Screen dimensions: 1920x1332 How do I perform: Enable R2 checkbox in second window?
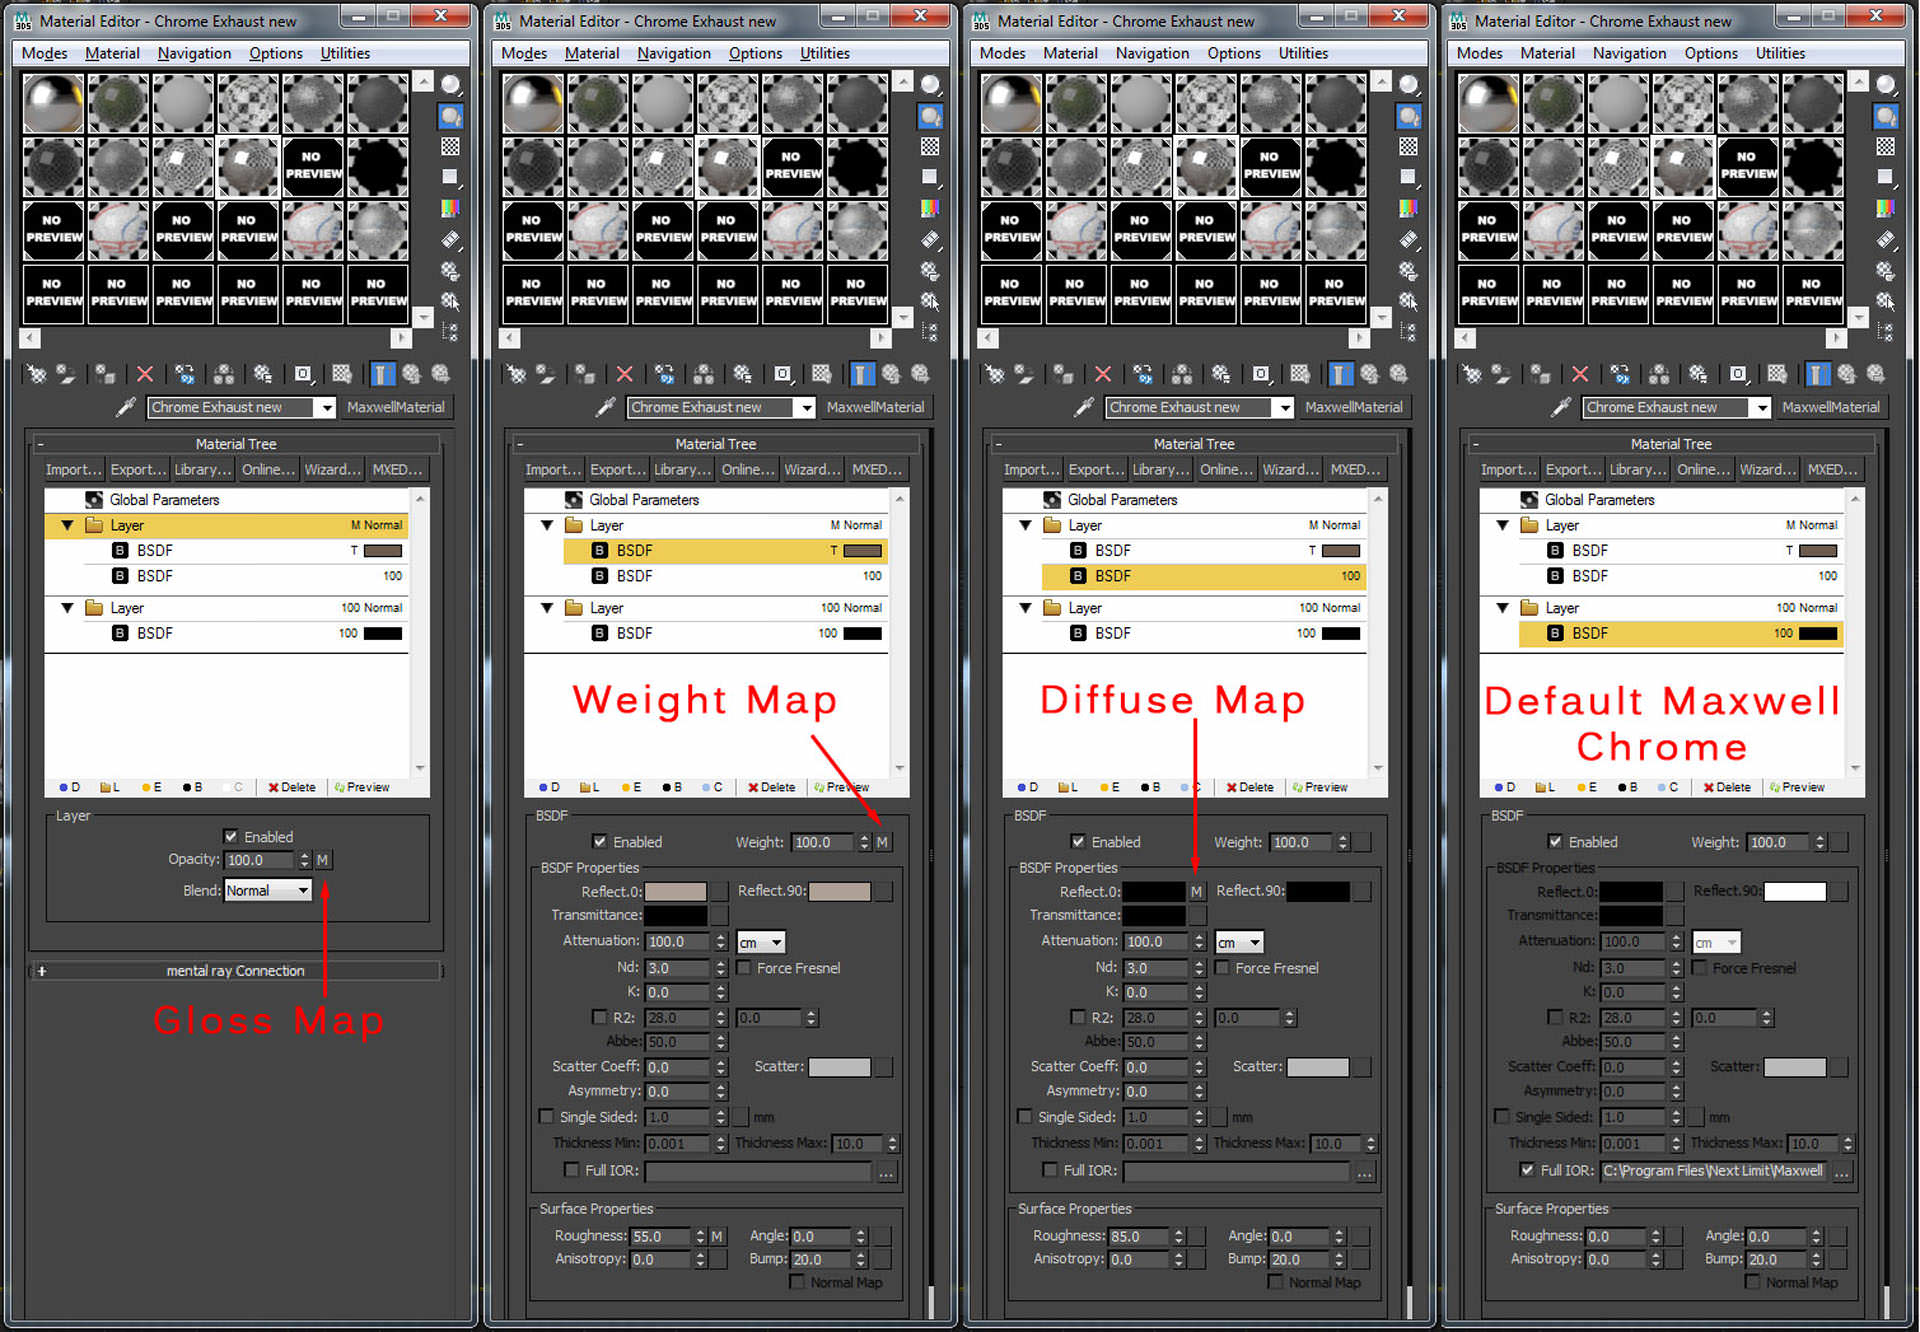tap(599, 1017)
